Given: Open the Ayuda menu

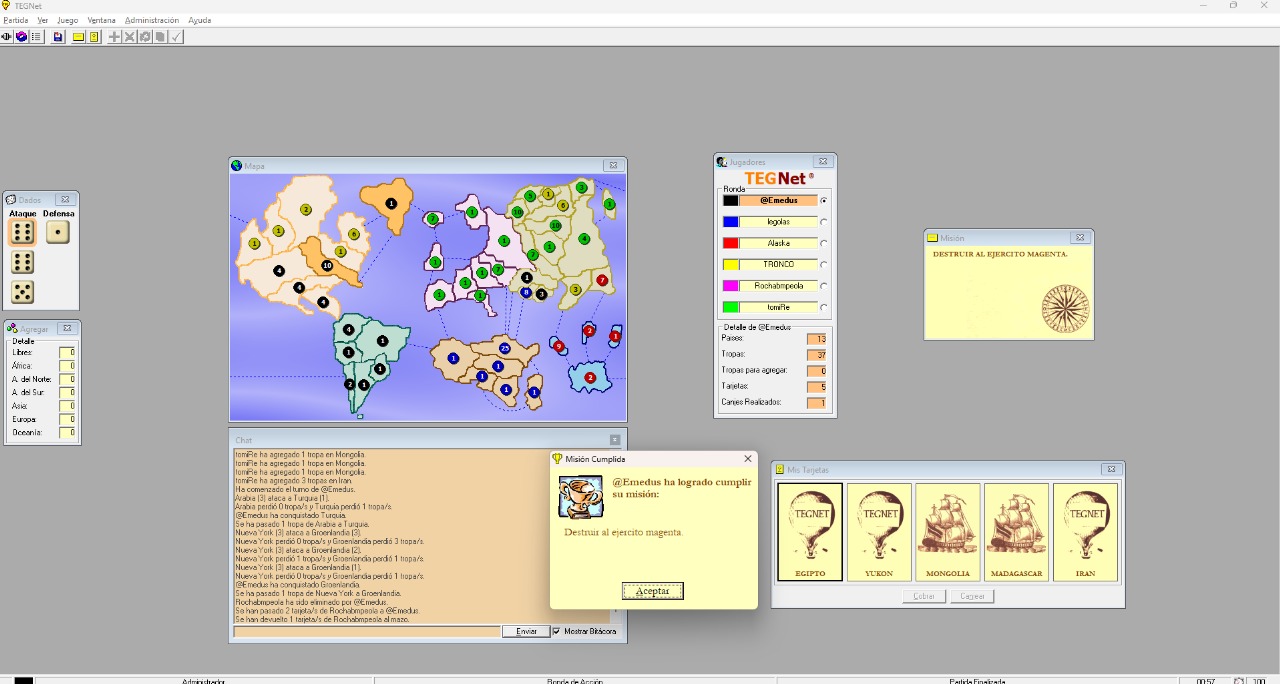Looking at the screenshot, I should coord(200,20).
